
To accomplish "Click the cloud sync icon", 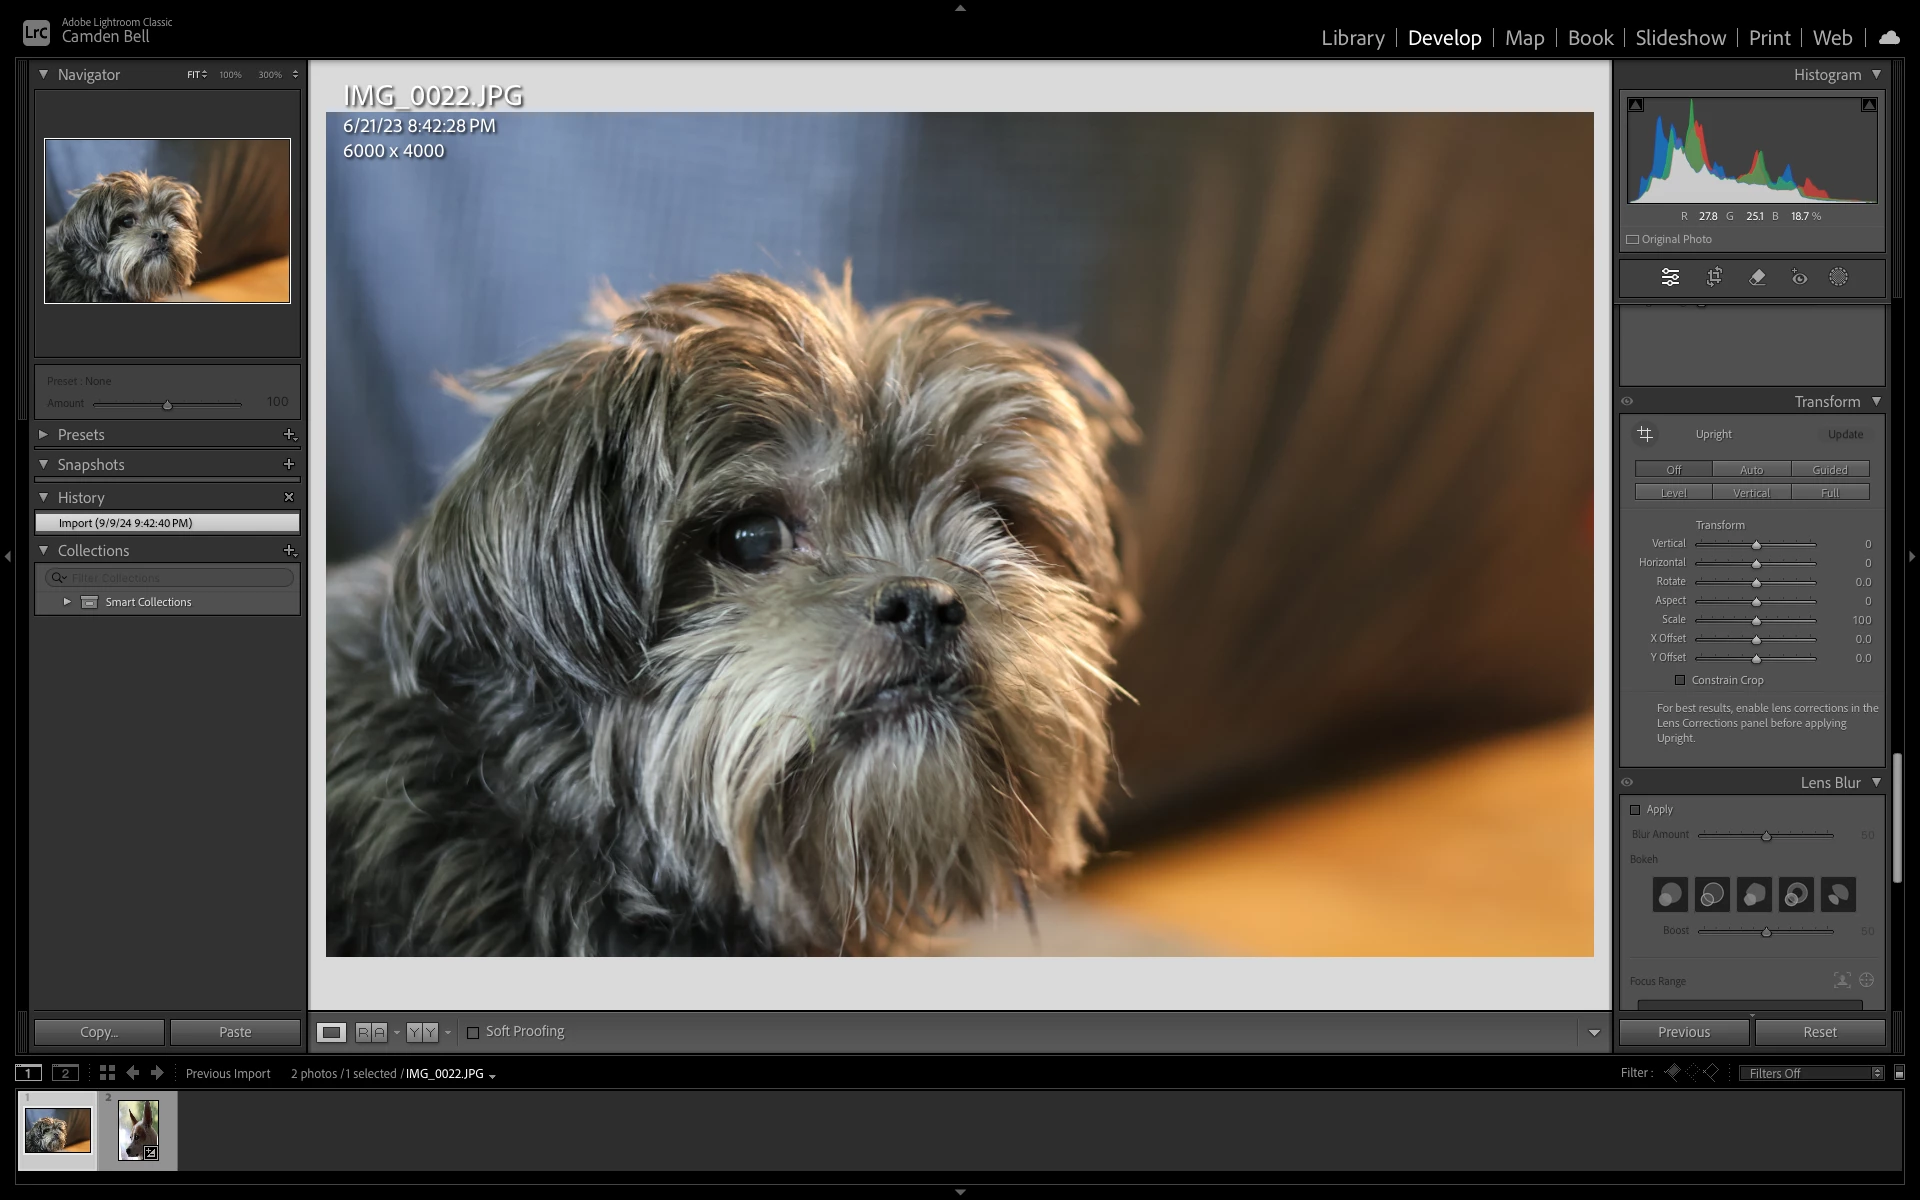I will coord(1888,38).
